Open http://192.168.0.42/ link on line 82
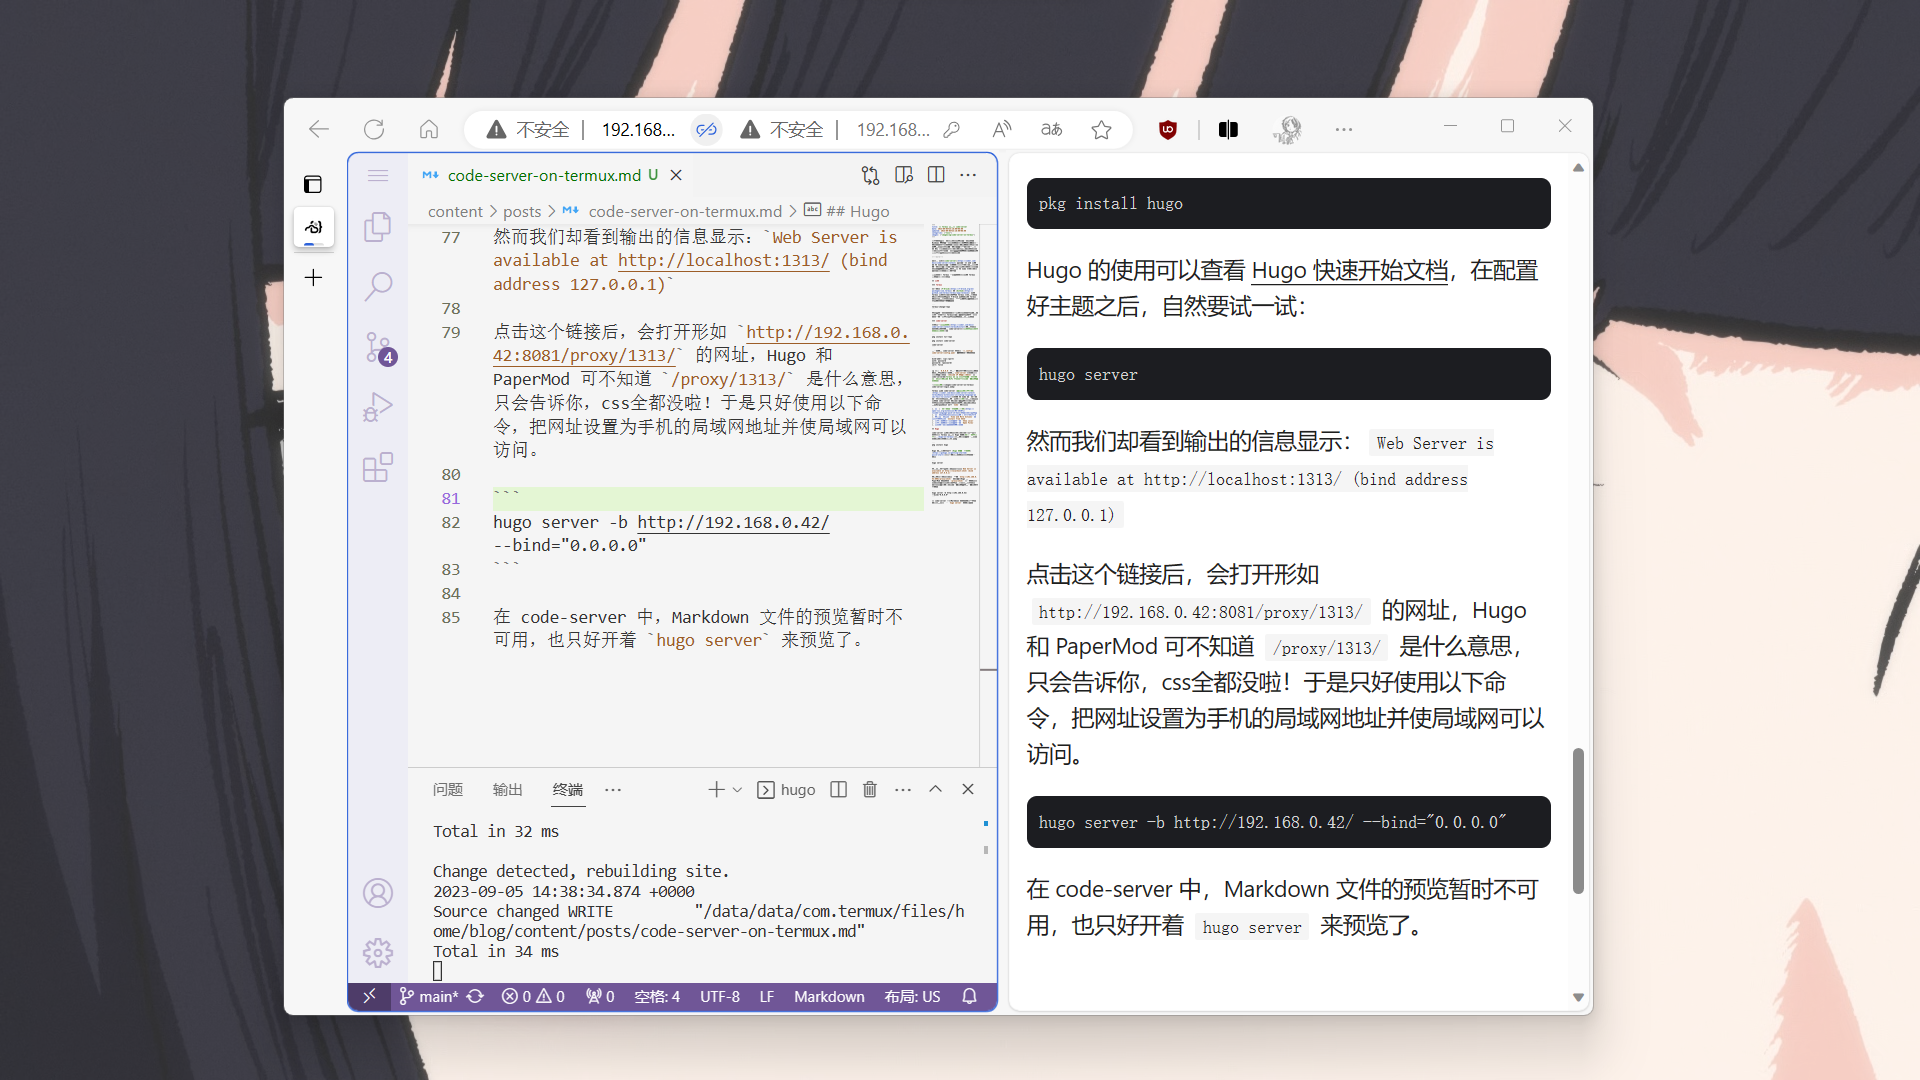Viewport: 1920px width, 1080px height. click(x=733, y=523)
